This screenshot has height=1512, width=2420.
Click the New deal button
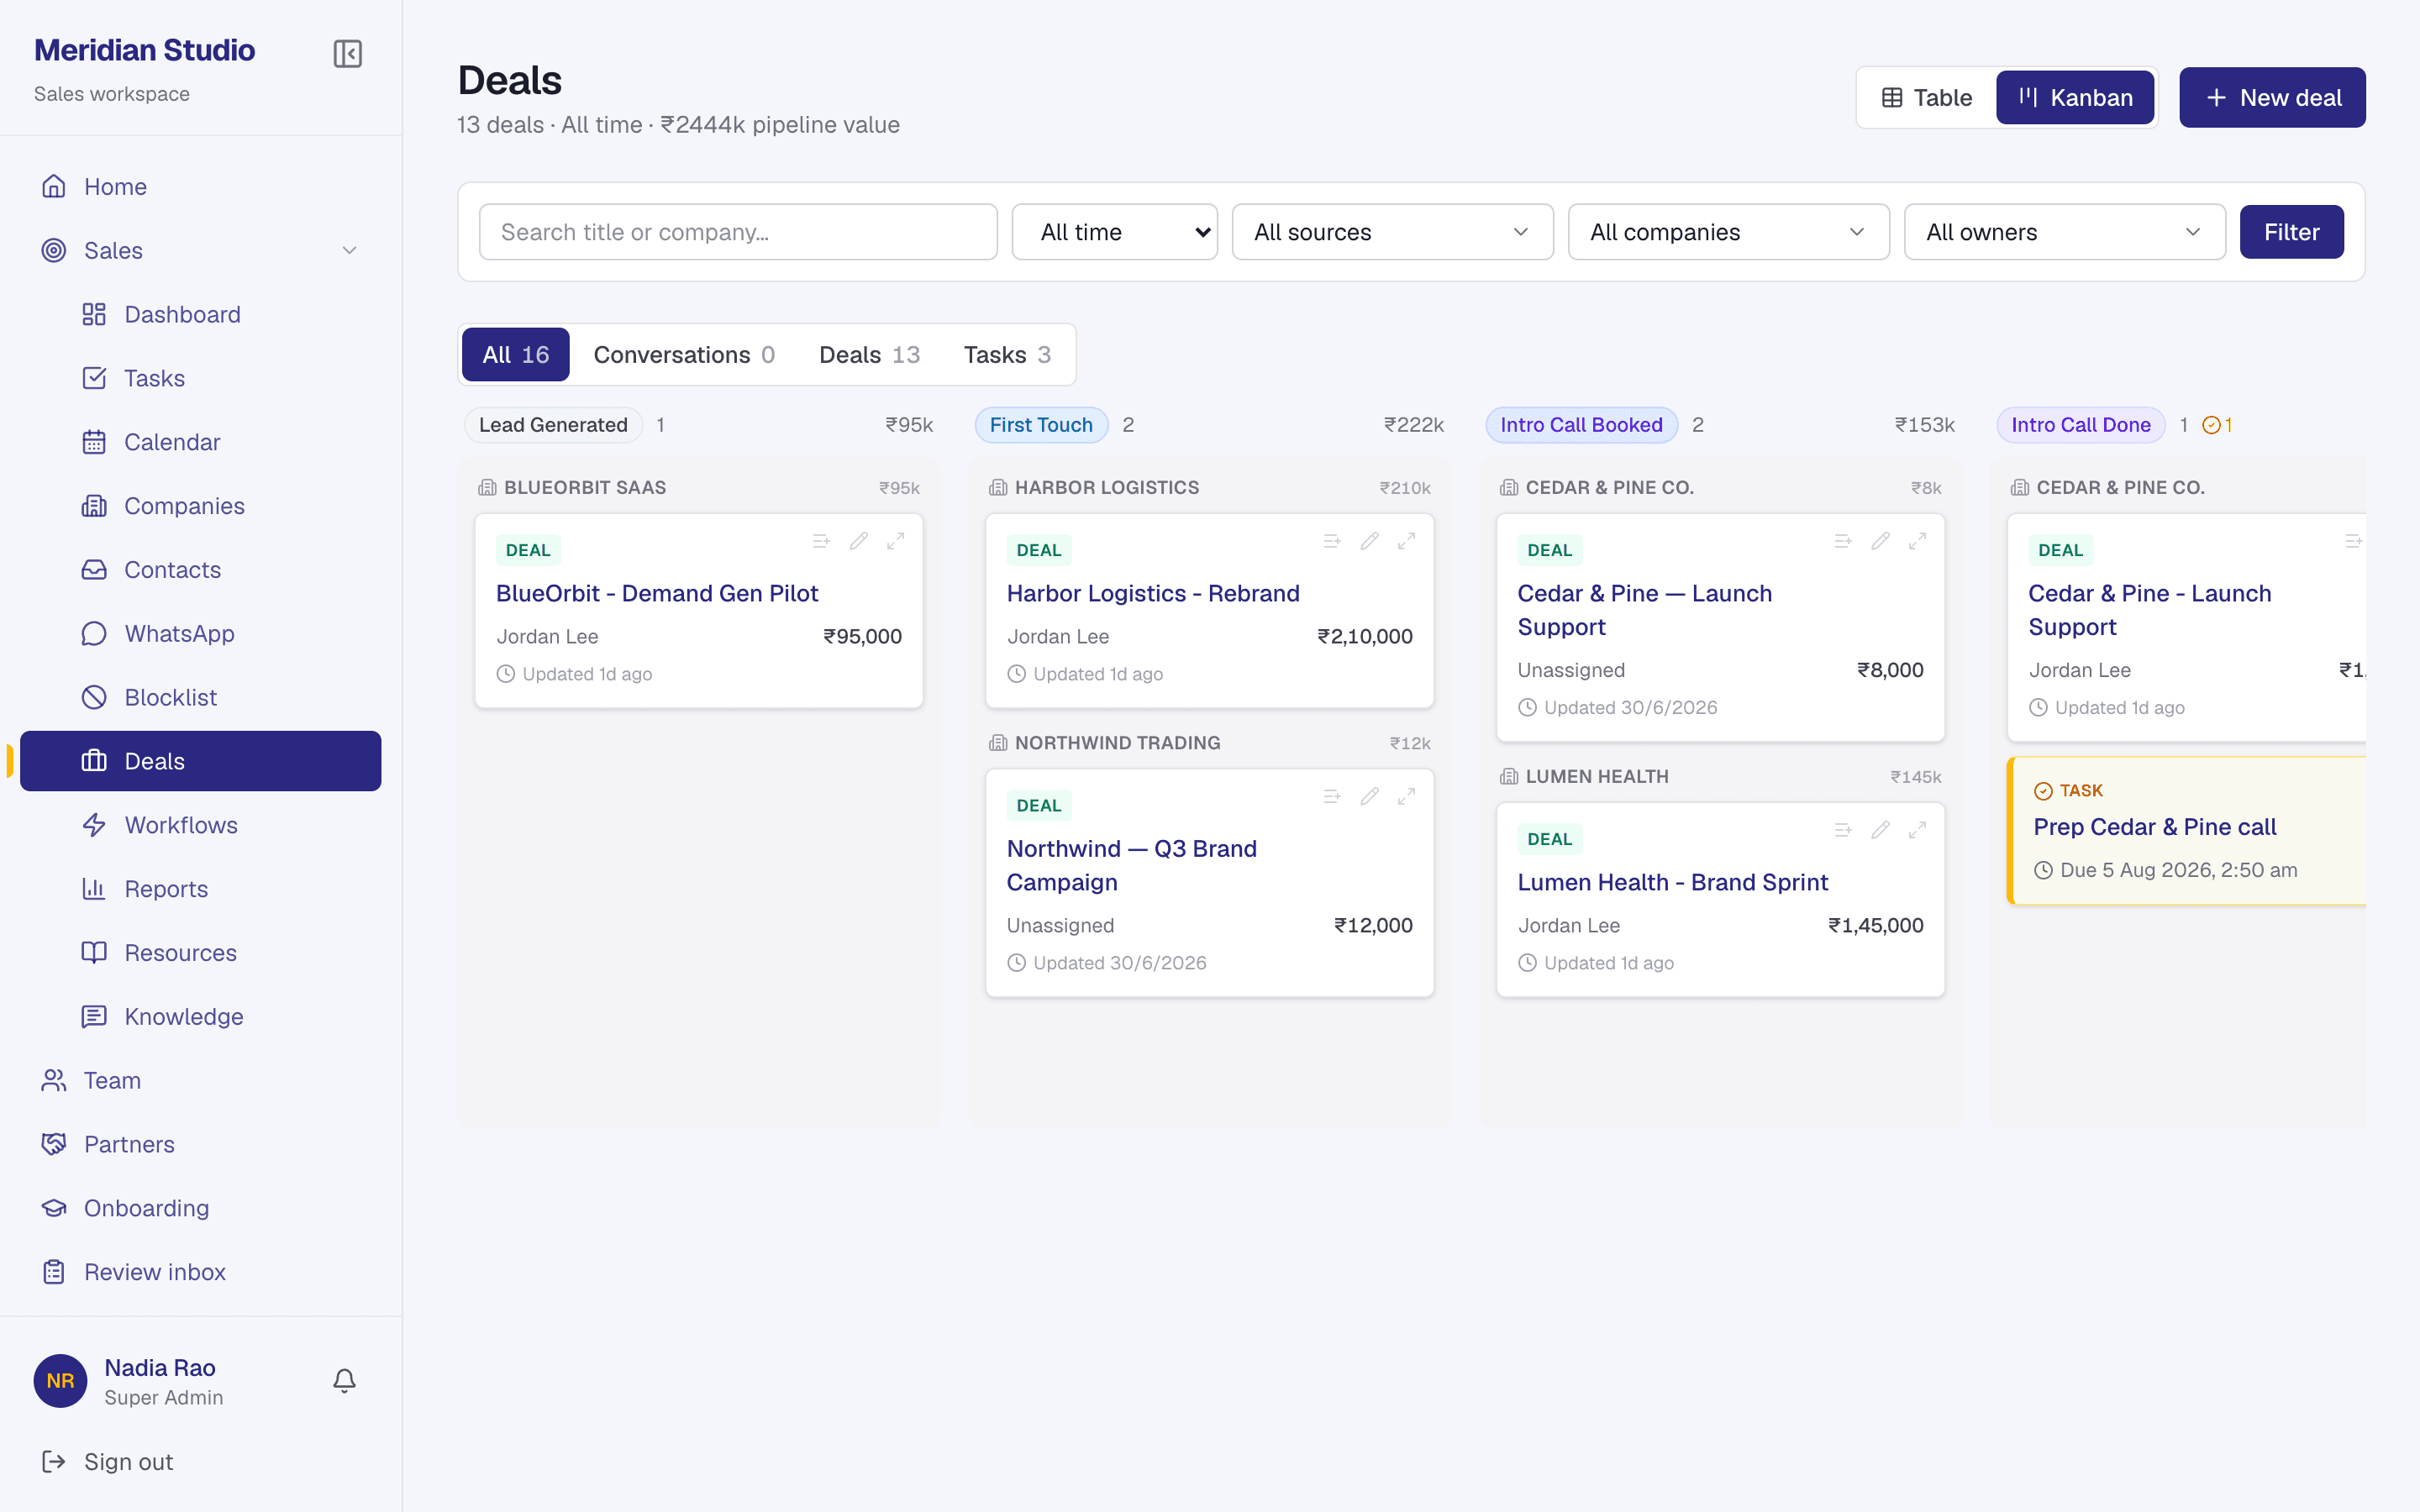point(2272,98)
